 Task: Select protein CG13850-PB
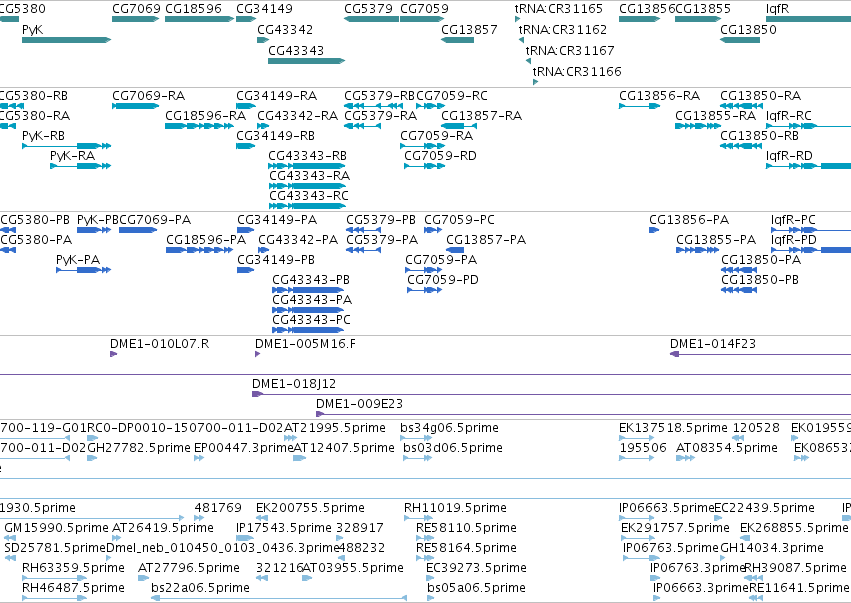[739, 290]
